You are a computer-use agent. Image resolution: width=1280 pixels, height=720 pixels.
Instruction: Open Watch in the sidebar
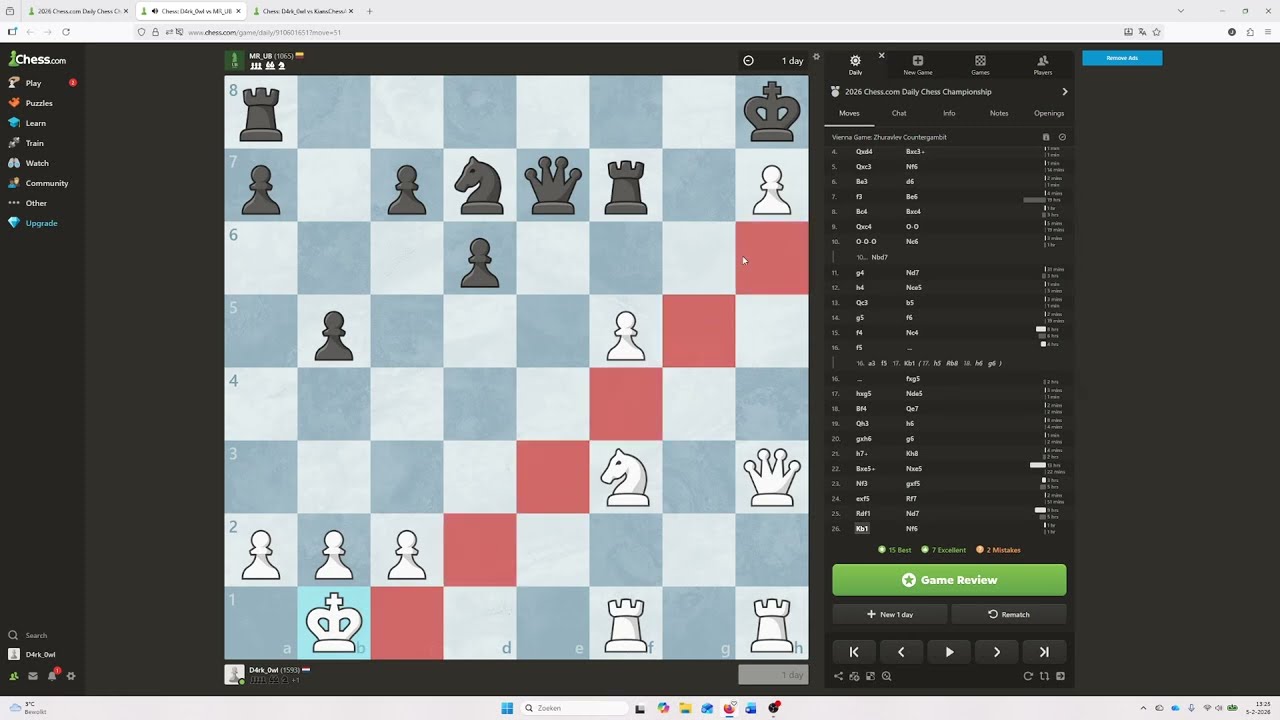click(x=40, y=163)
